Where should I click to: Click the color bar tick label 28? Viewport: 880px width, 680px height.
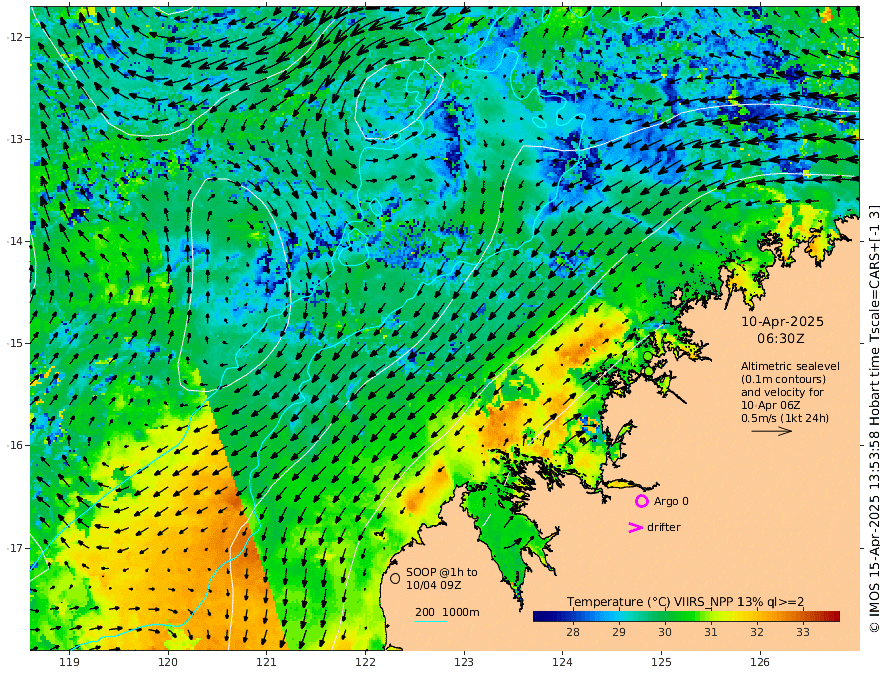[x=572, y=632]
